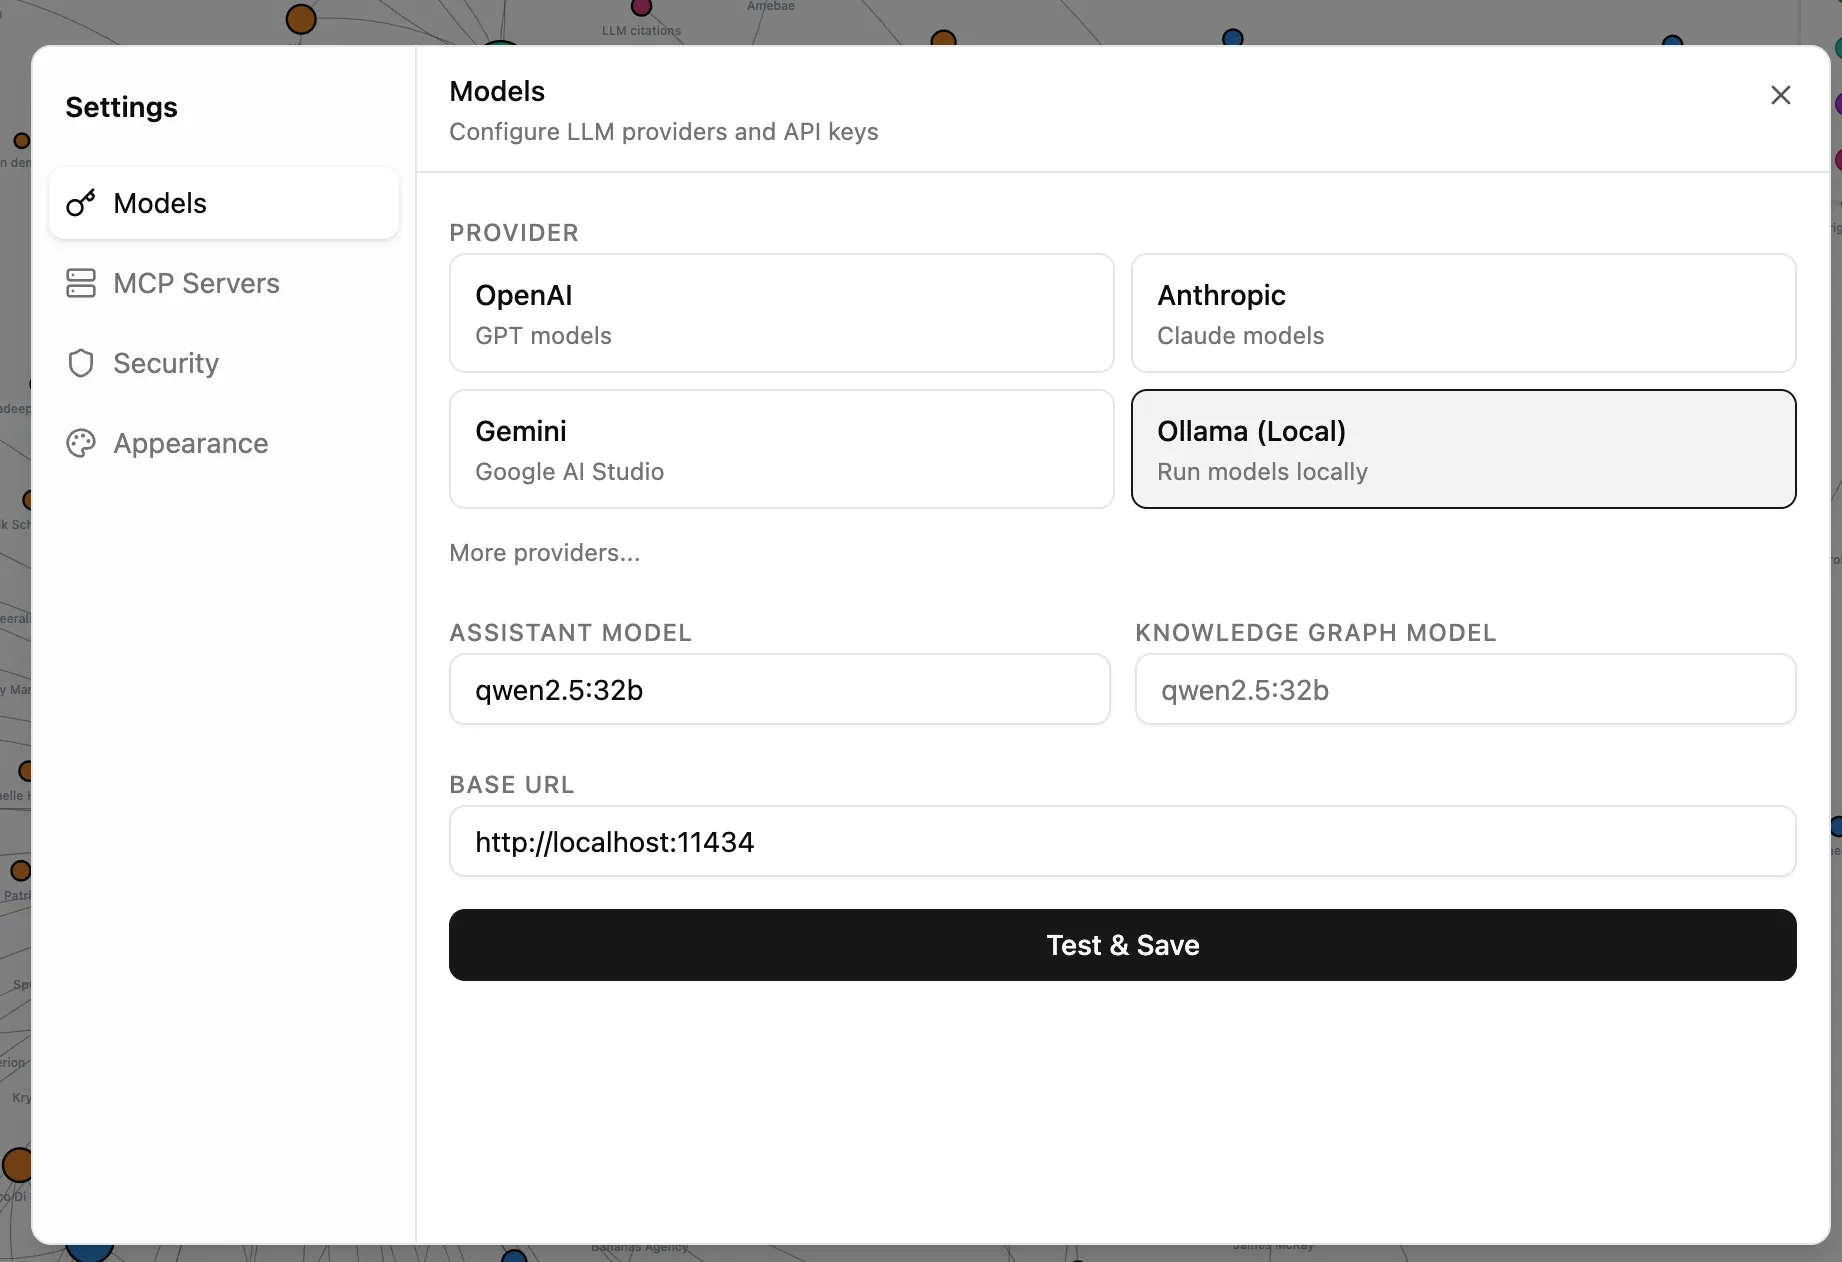This screenshot has width=1842, height=1262.
Task: Select the Gemini provider option
Action: click(x=781, y=449)
